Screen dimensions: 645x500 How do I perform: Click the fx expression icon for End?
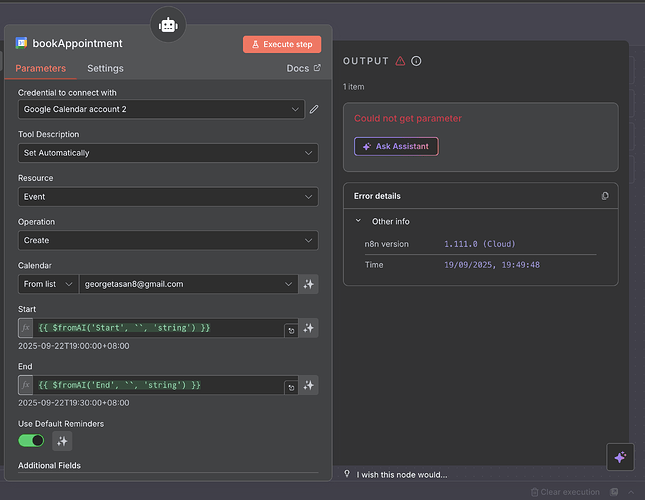tap(26, 385)
